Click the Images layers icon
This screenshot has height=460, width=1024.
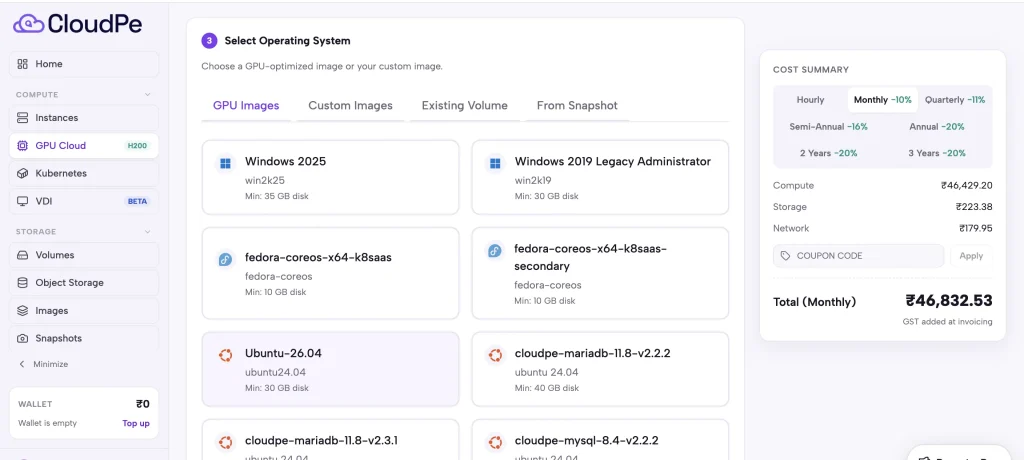23,310
